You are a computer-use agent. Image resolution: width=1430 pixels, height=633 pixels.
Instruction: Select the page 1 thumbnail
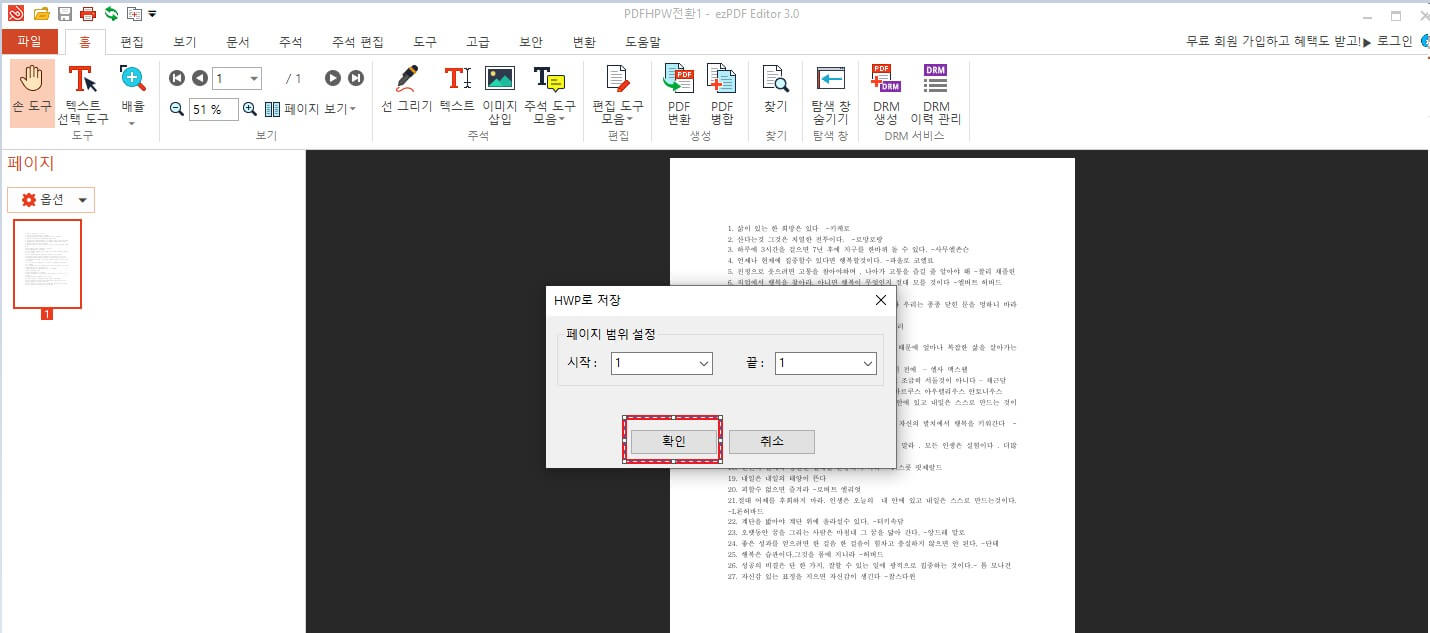coord(47,263)
